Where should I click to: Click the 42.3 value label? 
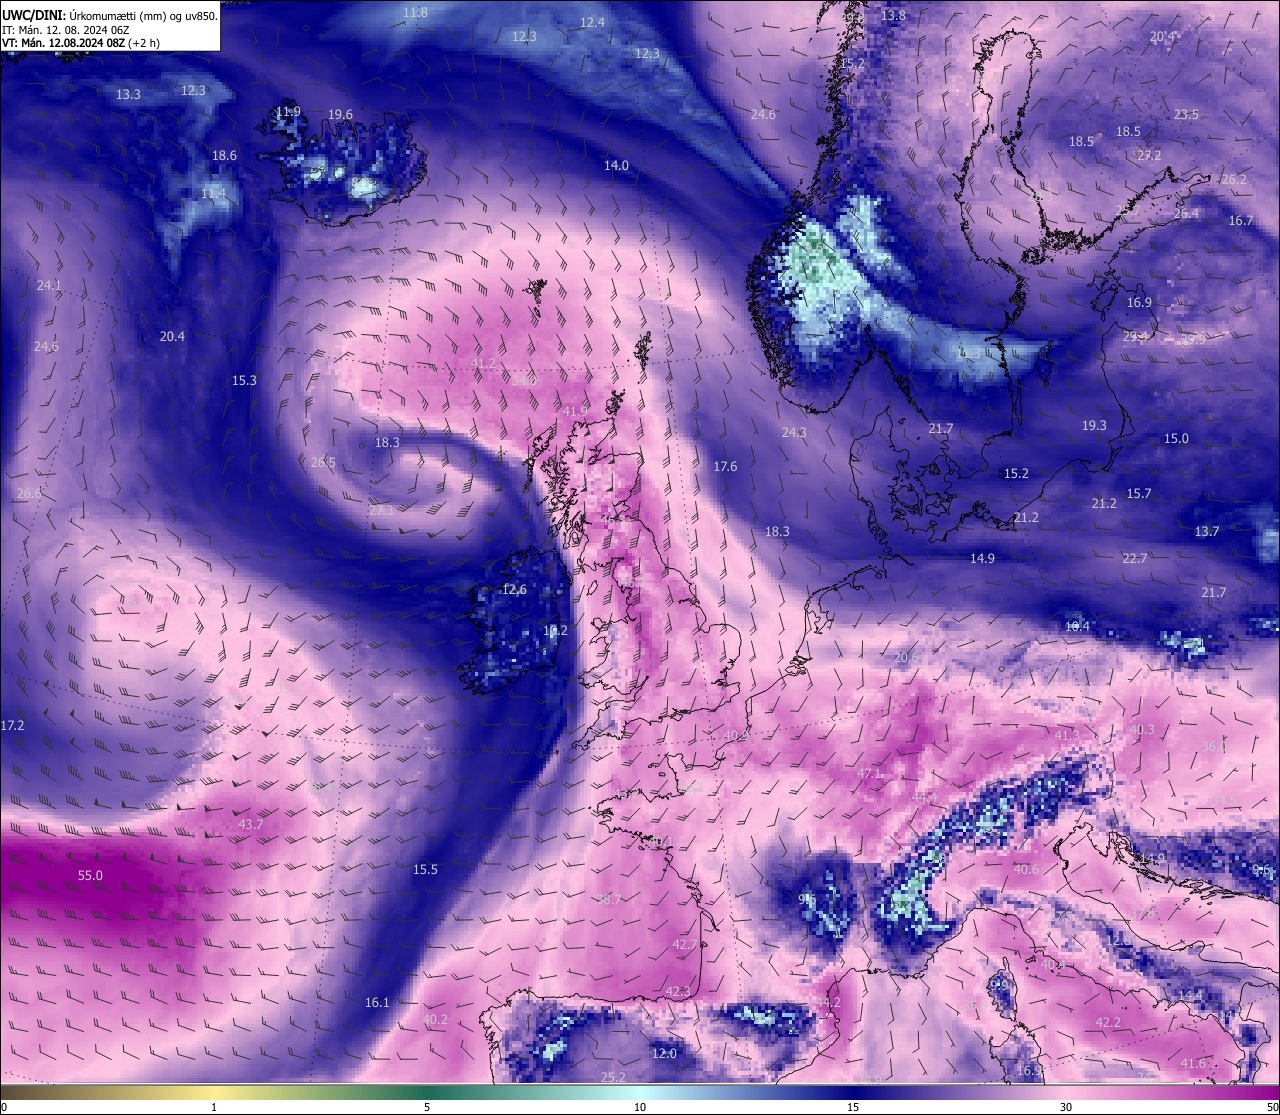[678, 991]
